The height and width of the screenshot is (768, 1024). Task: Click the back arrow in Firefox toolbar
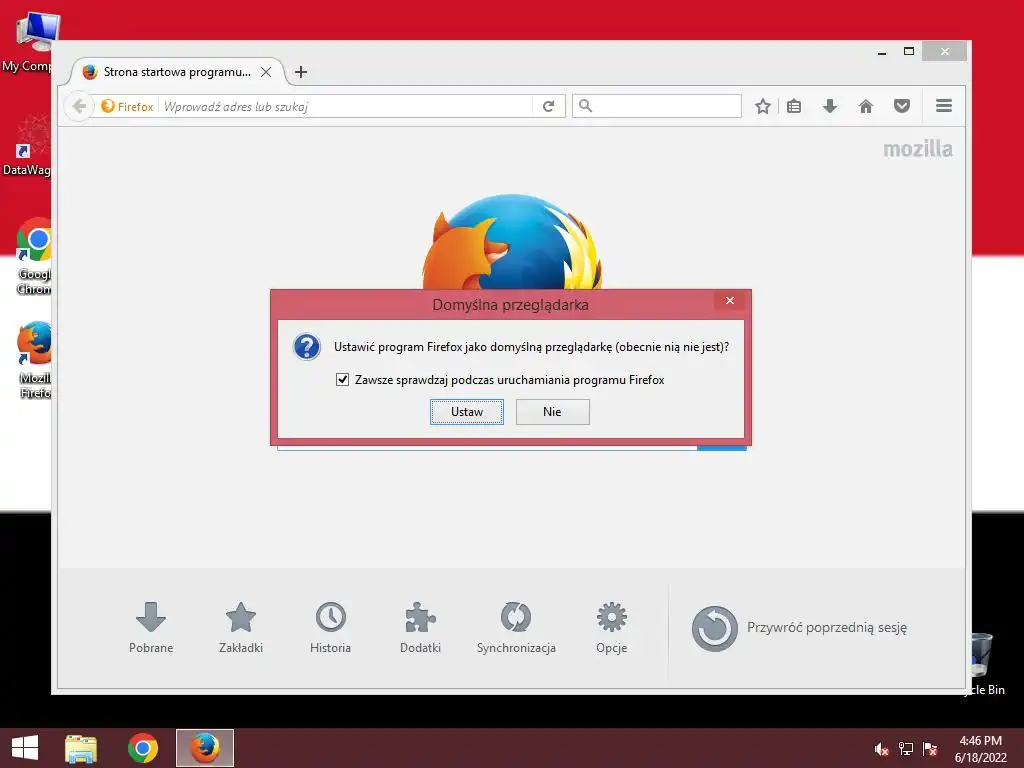coord(79,106)
